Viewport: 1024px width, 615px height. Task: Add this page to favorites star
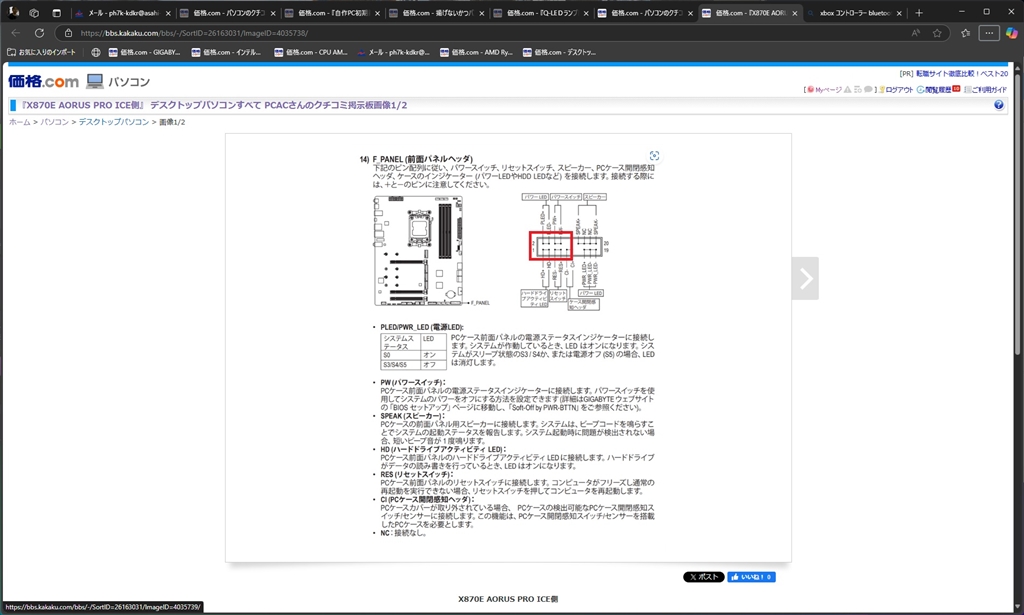[x=937, y=33]
